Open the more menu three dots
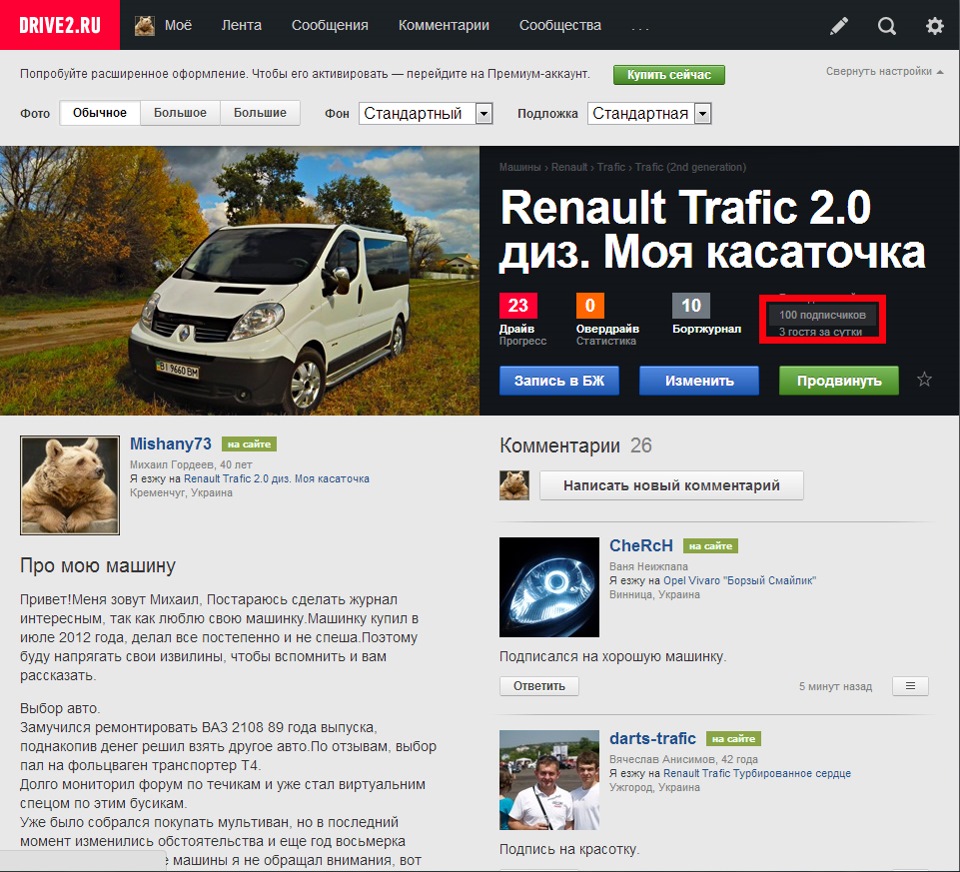 640,28
